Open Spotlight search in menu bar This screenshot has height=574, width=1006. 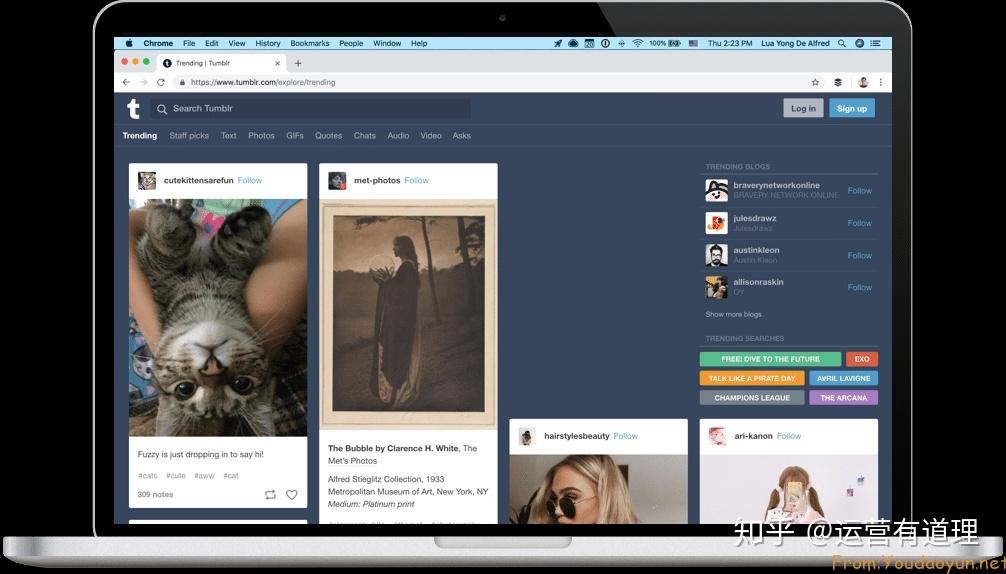tap(842, 43)
